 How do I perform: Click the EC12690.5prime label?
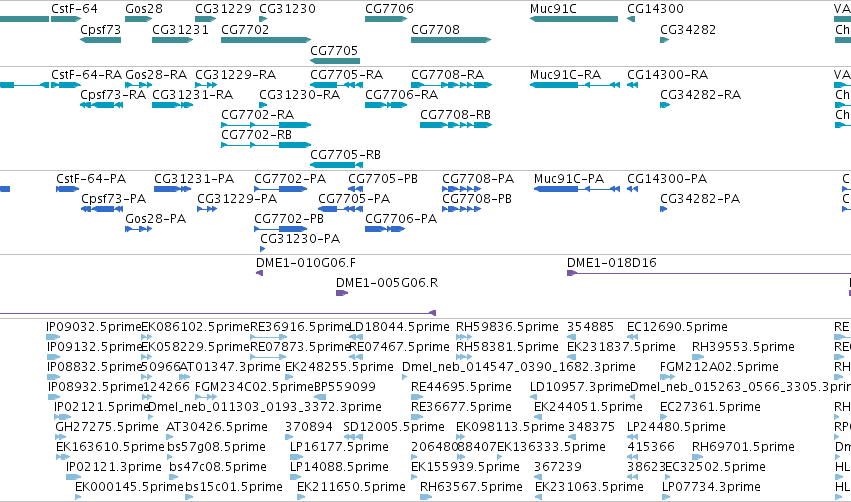[x=677, y=327]
